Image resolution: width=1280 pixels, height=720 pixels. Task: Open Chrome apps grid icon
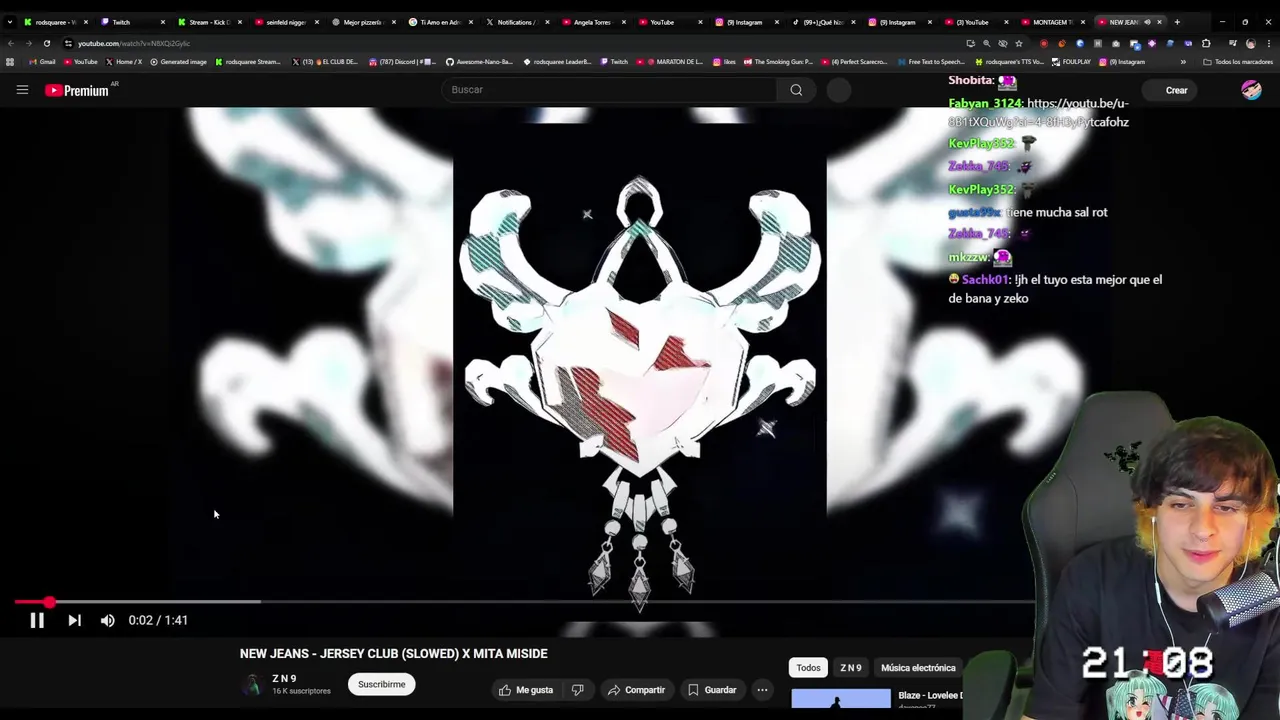(10, 62)
